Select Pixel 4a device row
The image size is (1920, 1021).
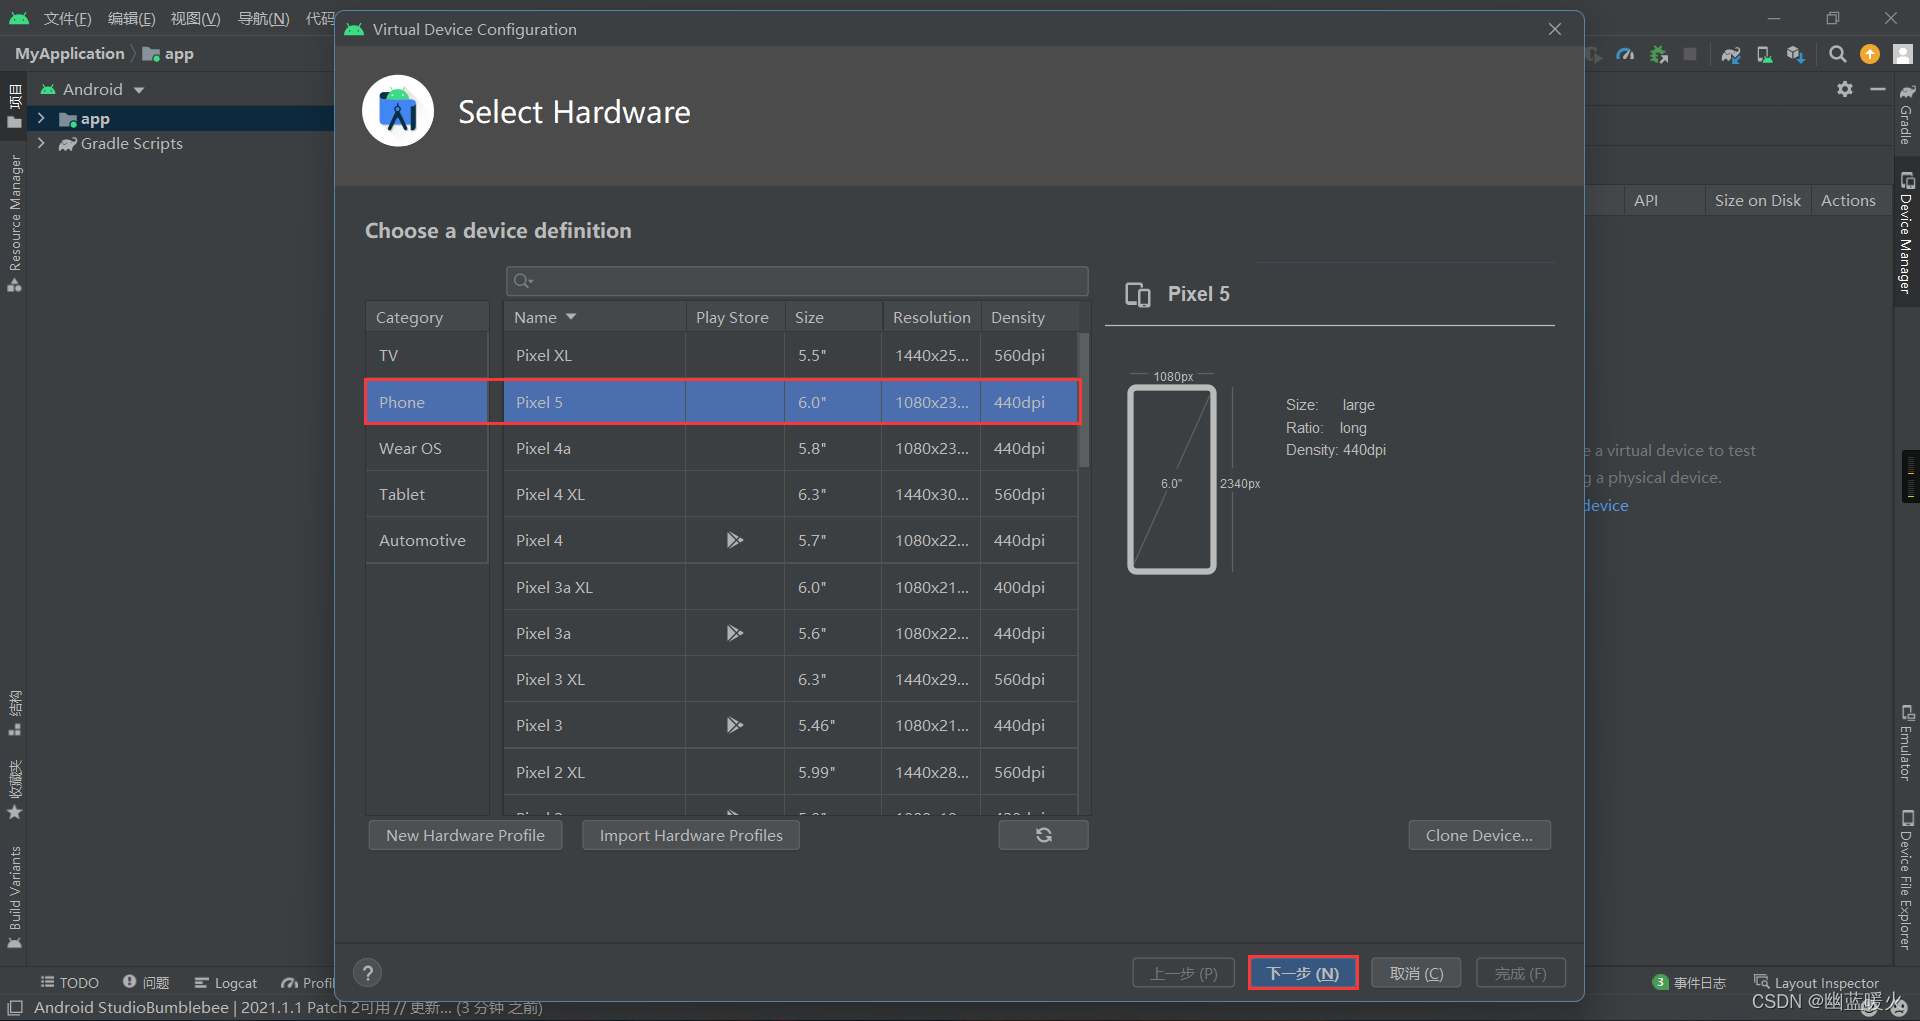tap(790, 448)
